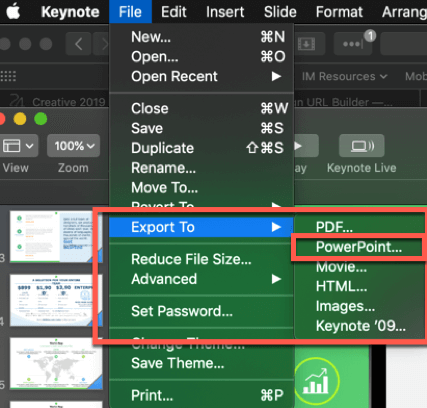This screenshot has width=427, height=408.
Task: Click the browser download extension icon
Action: point(306,44)
